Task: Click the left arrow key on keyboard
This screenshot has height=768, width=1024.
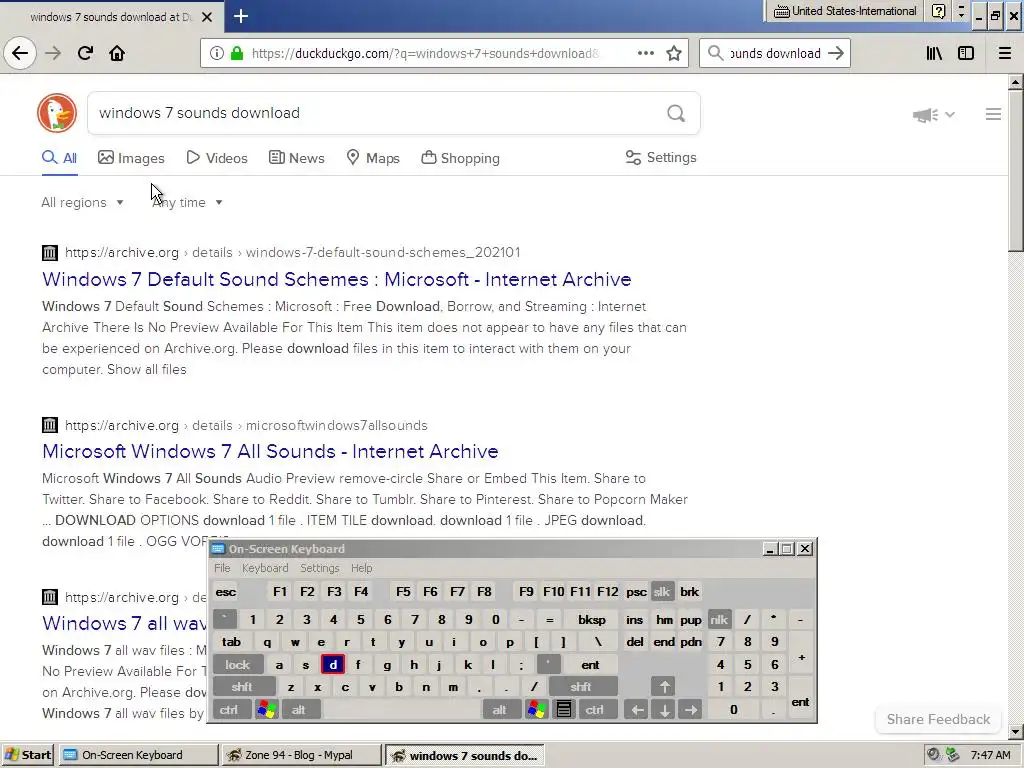Action: [x=637, y=710]
